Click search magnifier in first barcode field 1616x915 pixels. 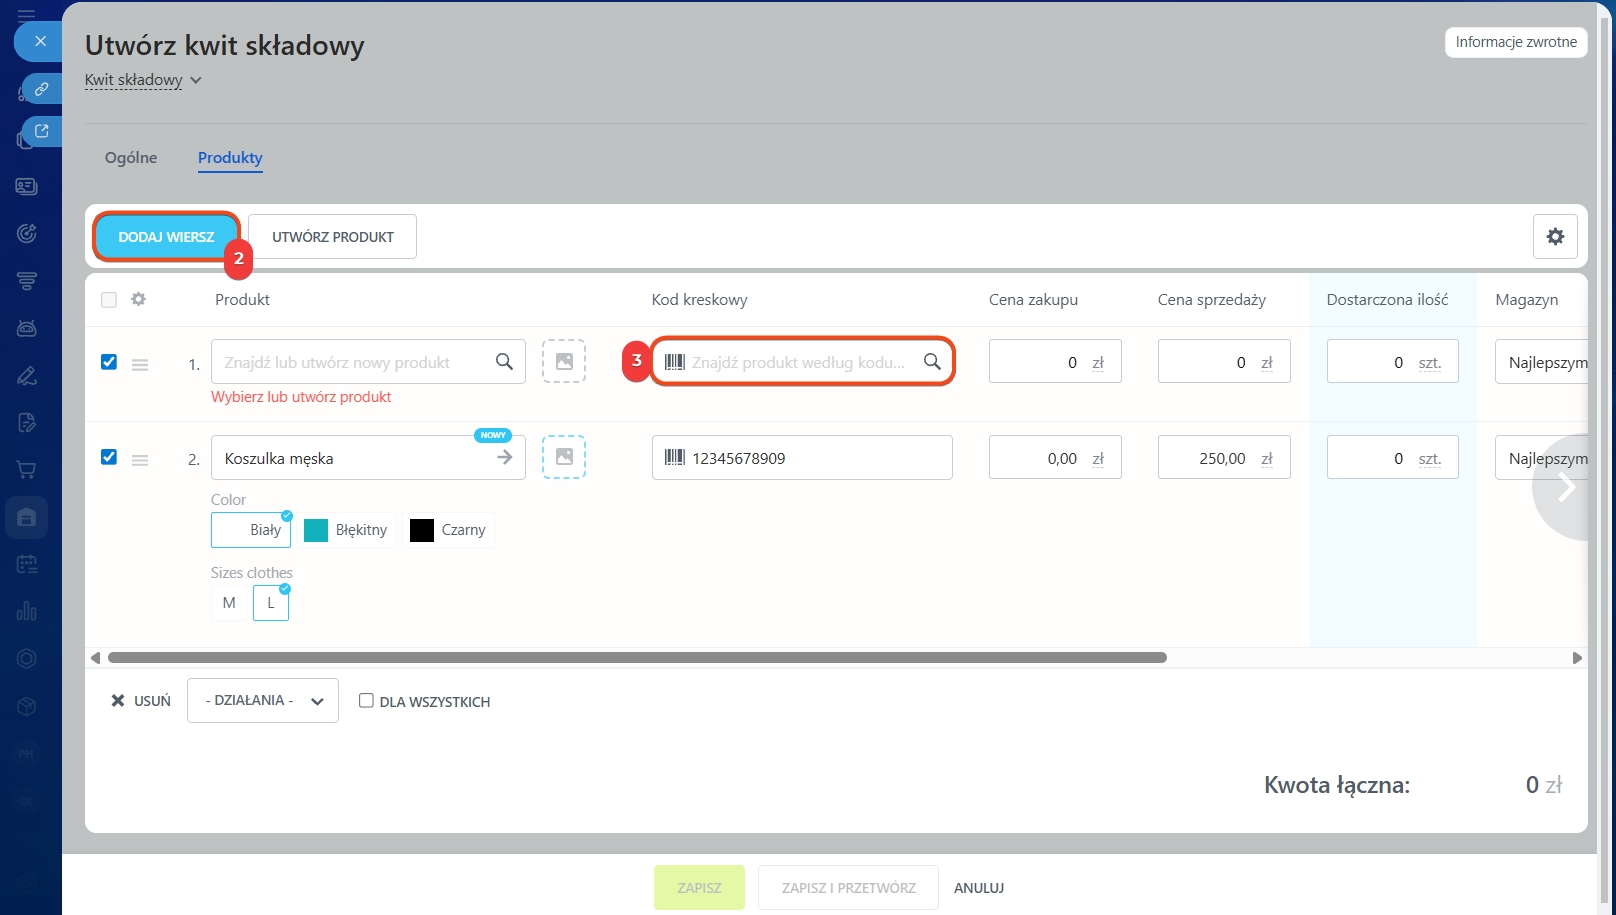pyautogui.click(x=932, y=362)
